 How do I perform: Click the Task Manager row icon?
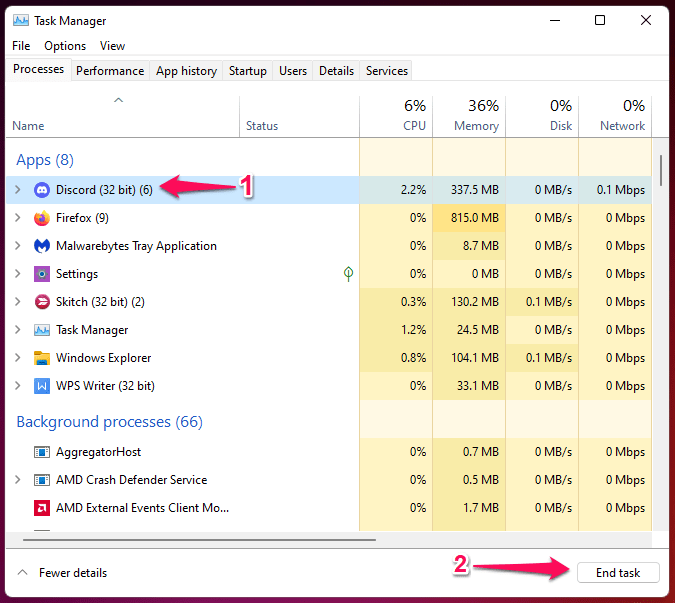coord(42,330)
